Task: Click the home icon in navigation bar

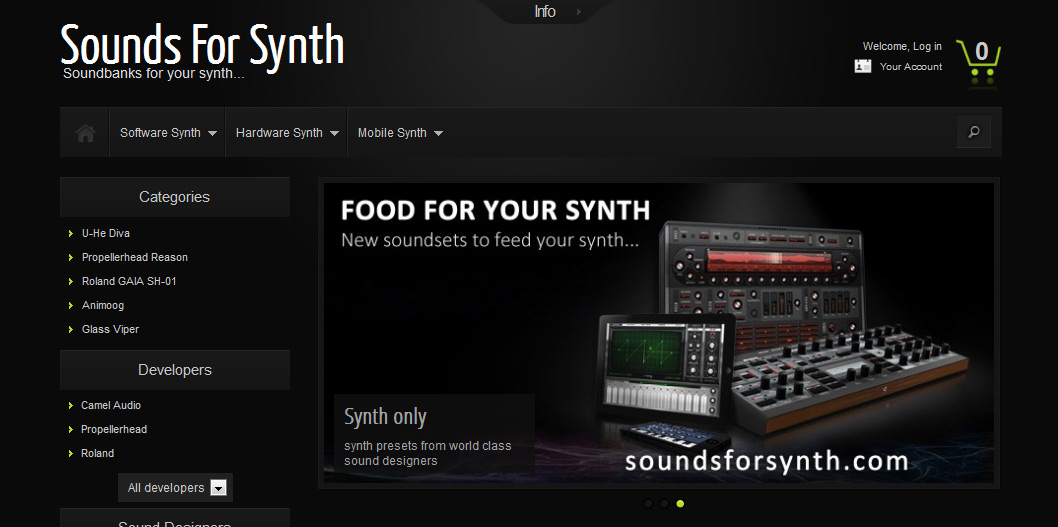Action: click(85, 133)
